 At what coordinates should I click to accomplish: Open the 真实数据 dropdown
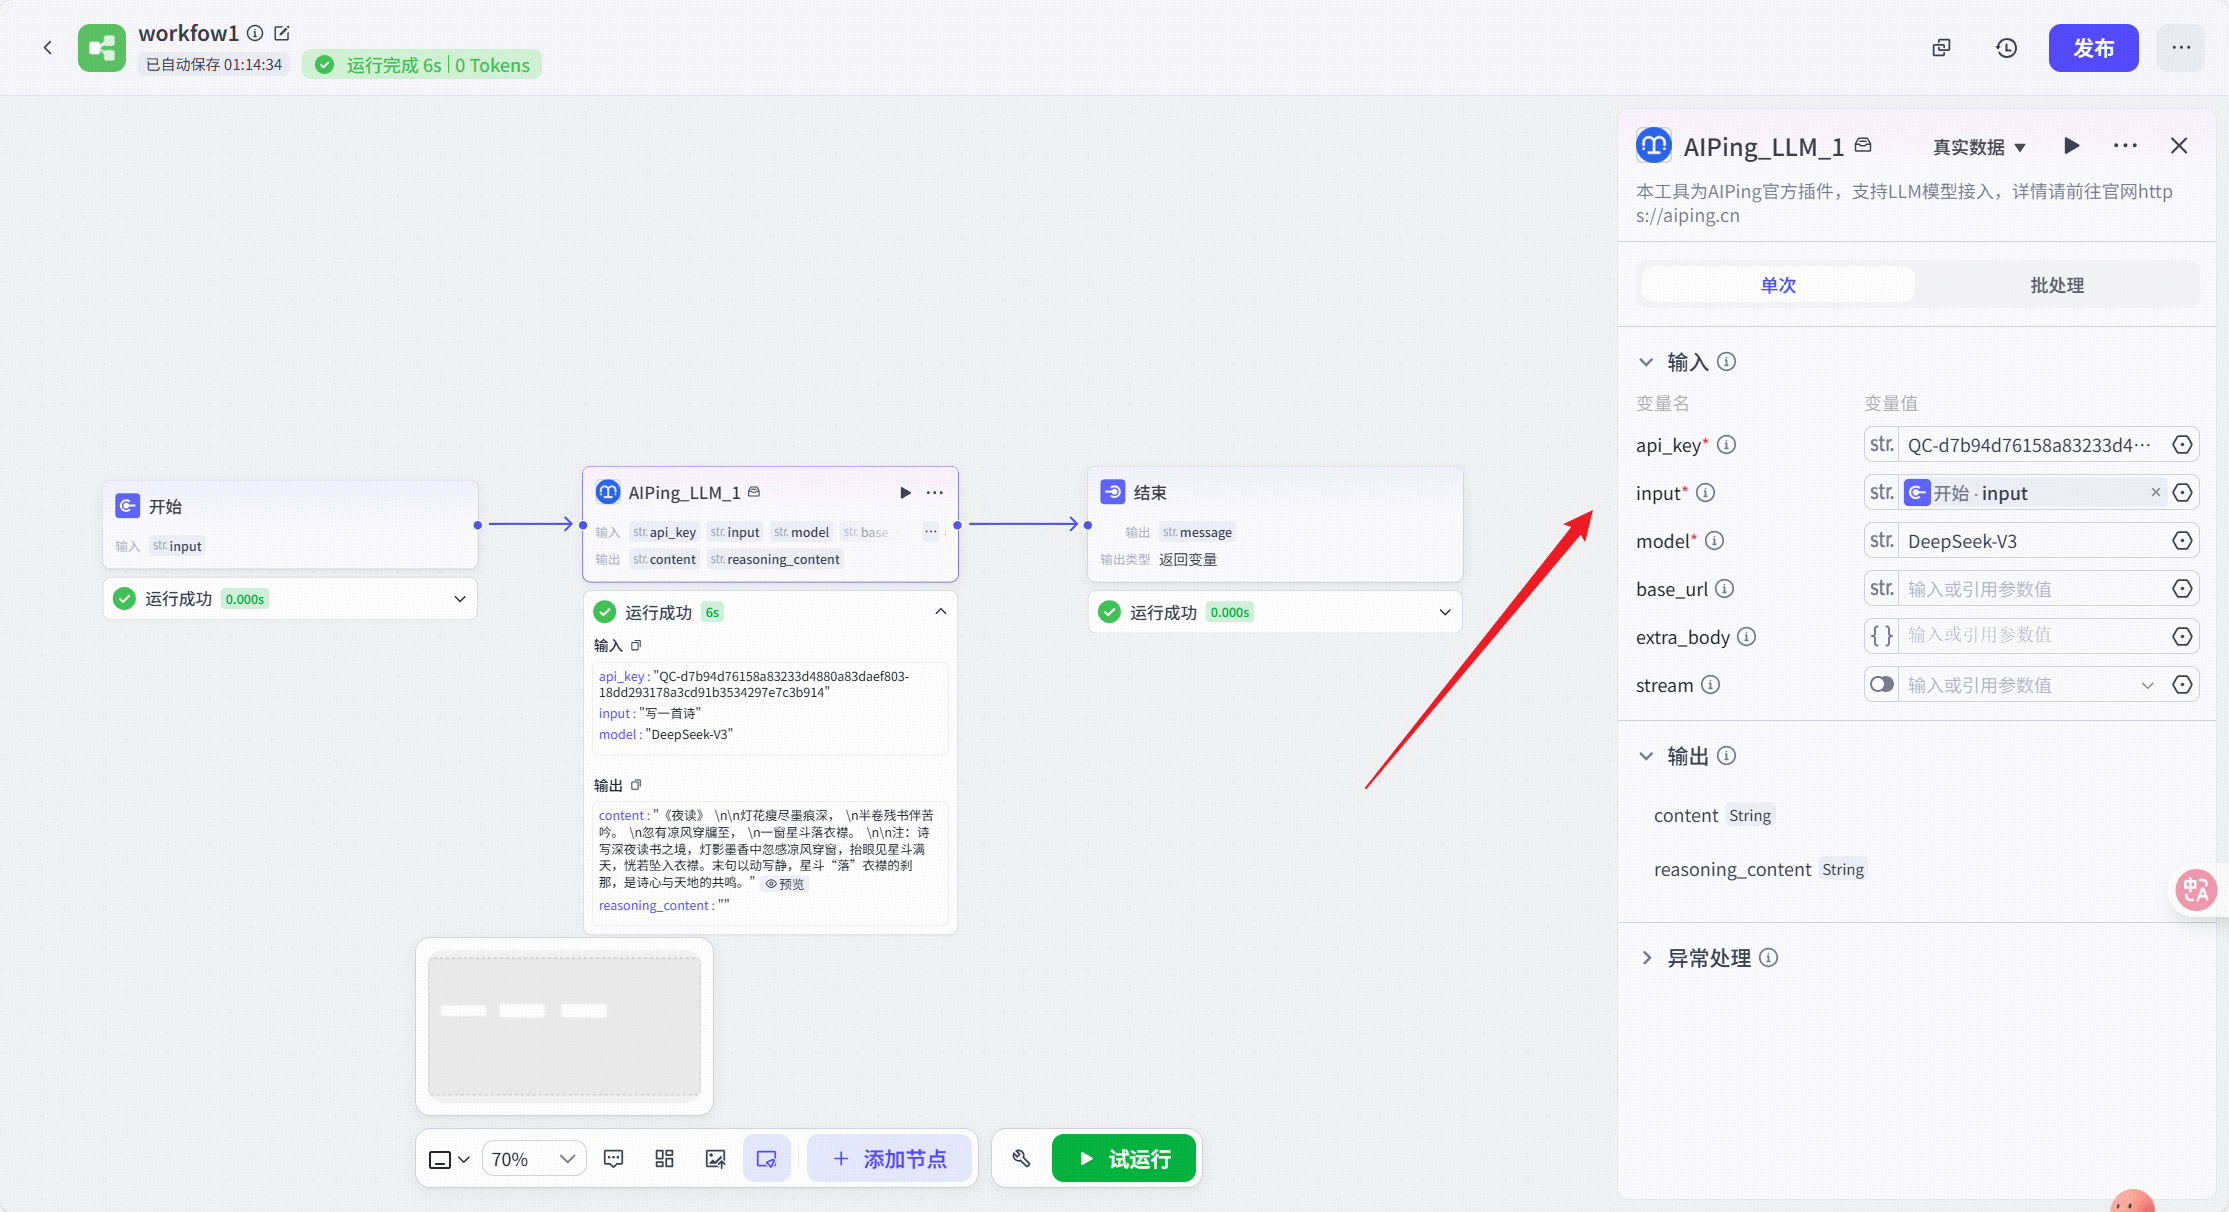[x=1978, y=147]
